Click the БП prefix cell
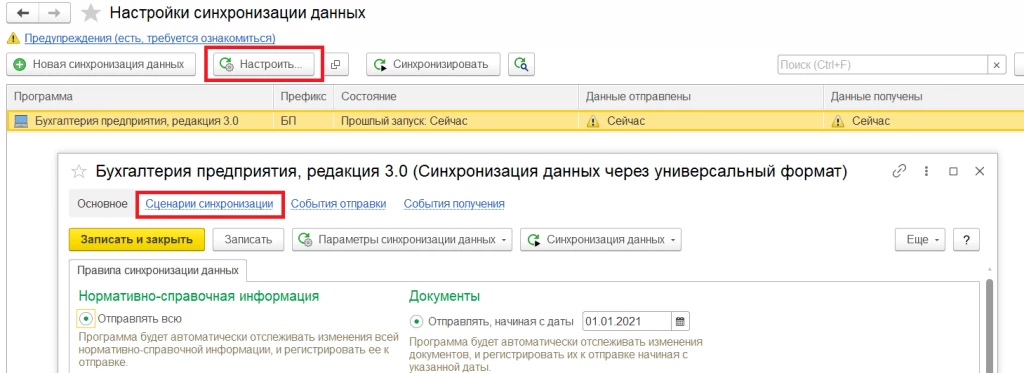1024x373 pixels. (x=303, y=120)
